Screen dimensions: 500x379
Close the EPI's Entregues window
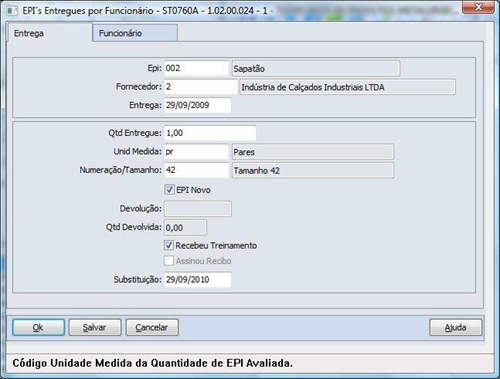[478, 7]
